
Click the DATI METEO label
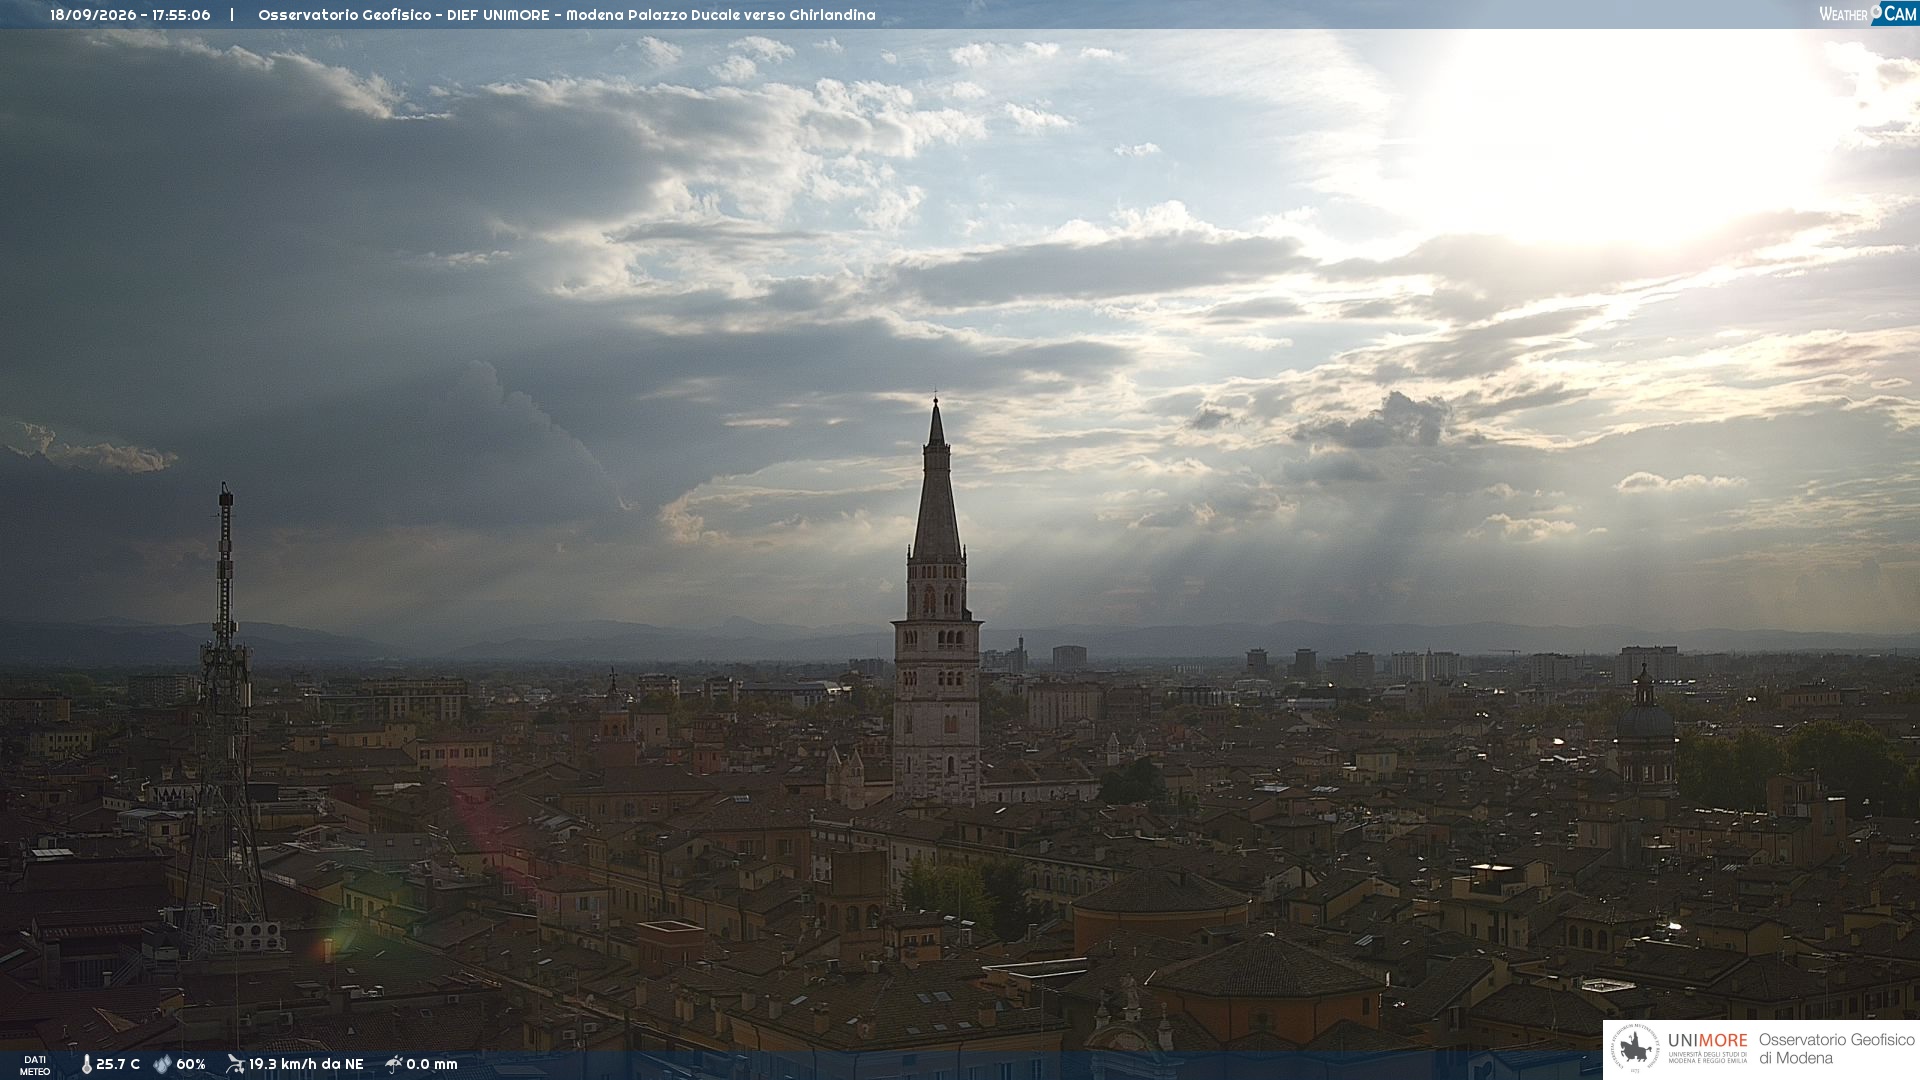point(35,1066)
